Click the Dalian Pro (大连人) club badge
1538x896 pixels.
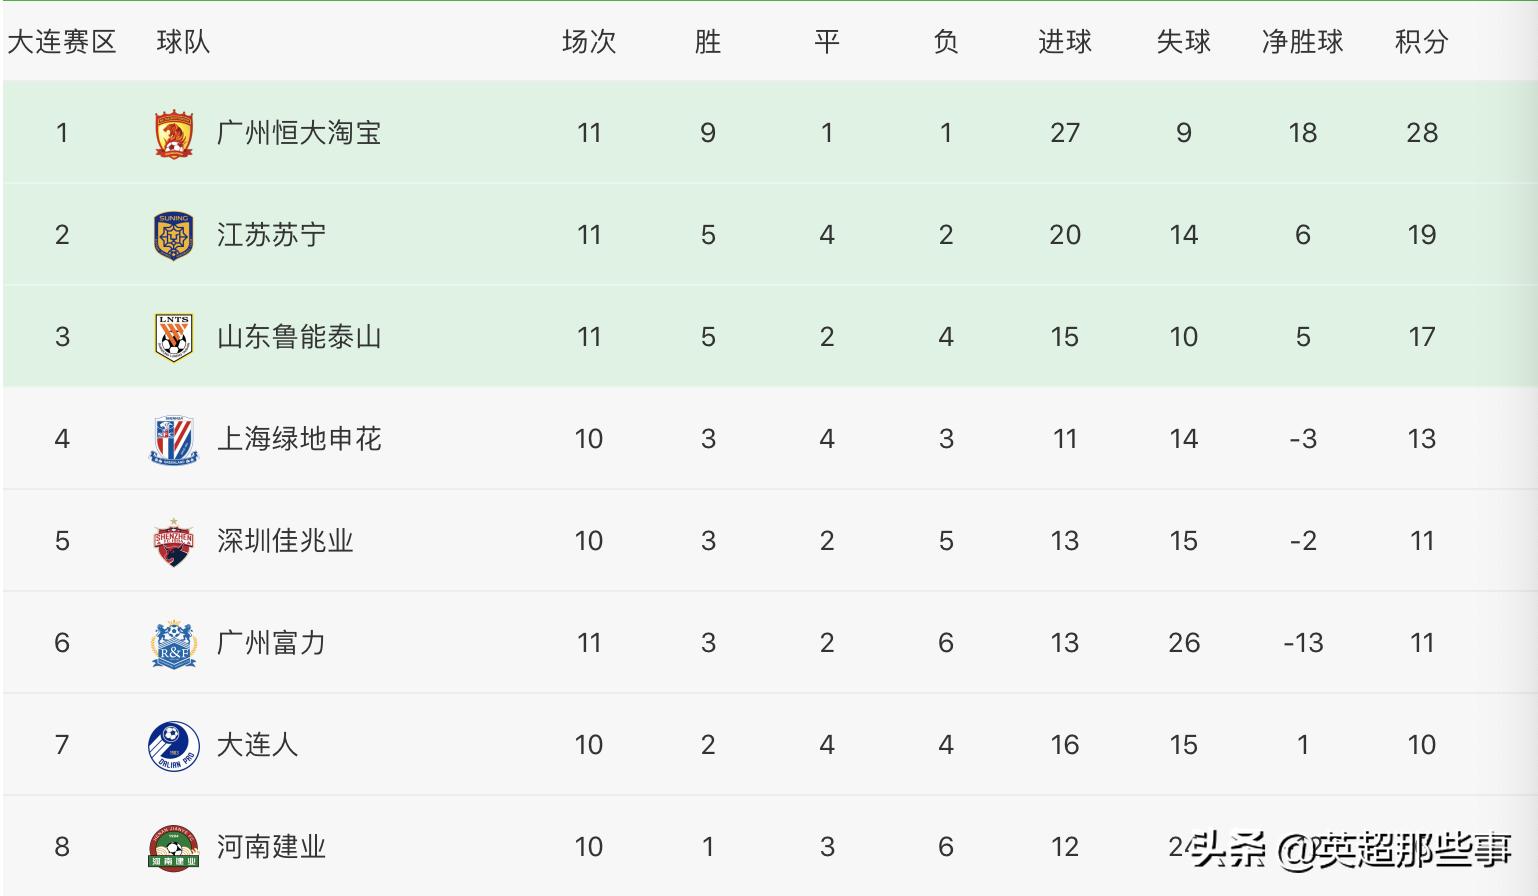pyautogui.click(x=174, y=746)
